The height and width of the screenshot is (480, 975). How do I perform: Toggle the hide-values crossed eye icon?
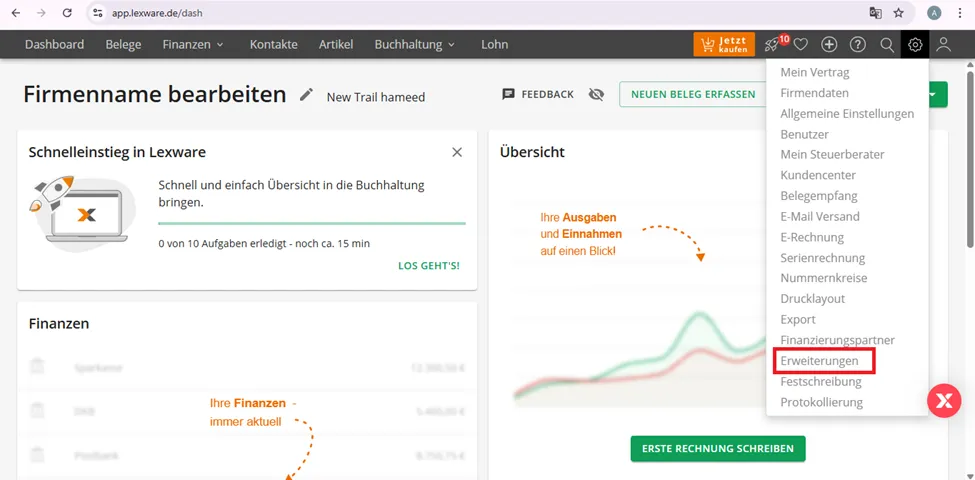tap(596, 95)
